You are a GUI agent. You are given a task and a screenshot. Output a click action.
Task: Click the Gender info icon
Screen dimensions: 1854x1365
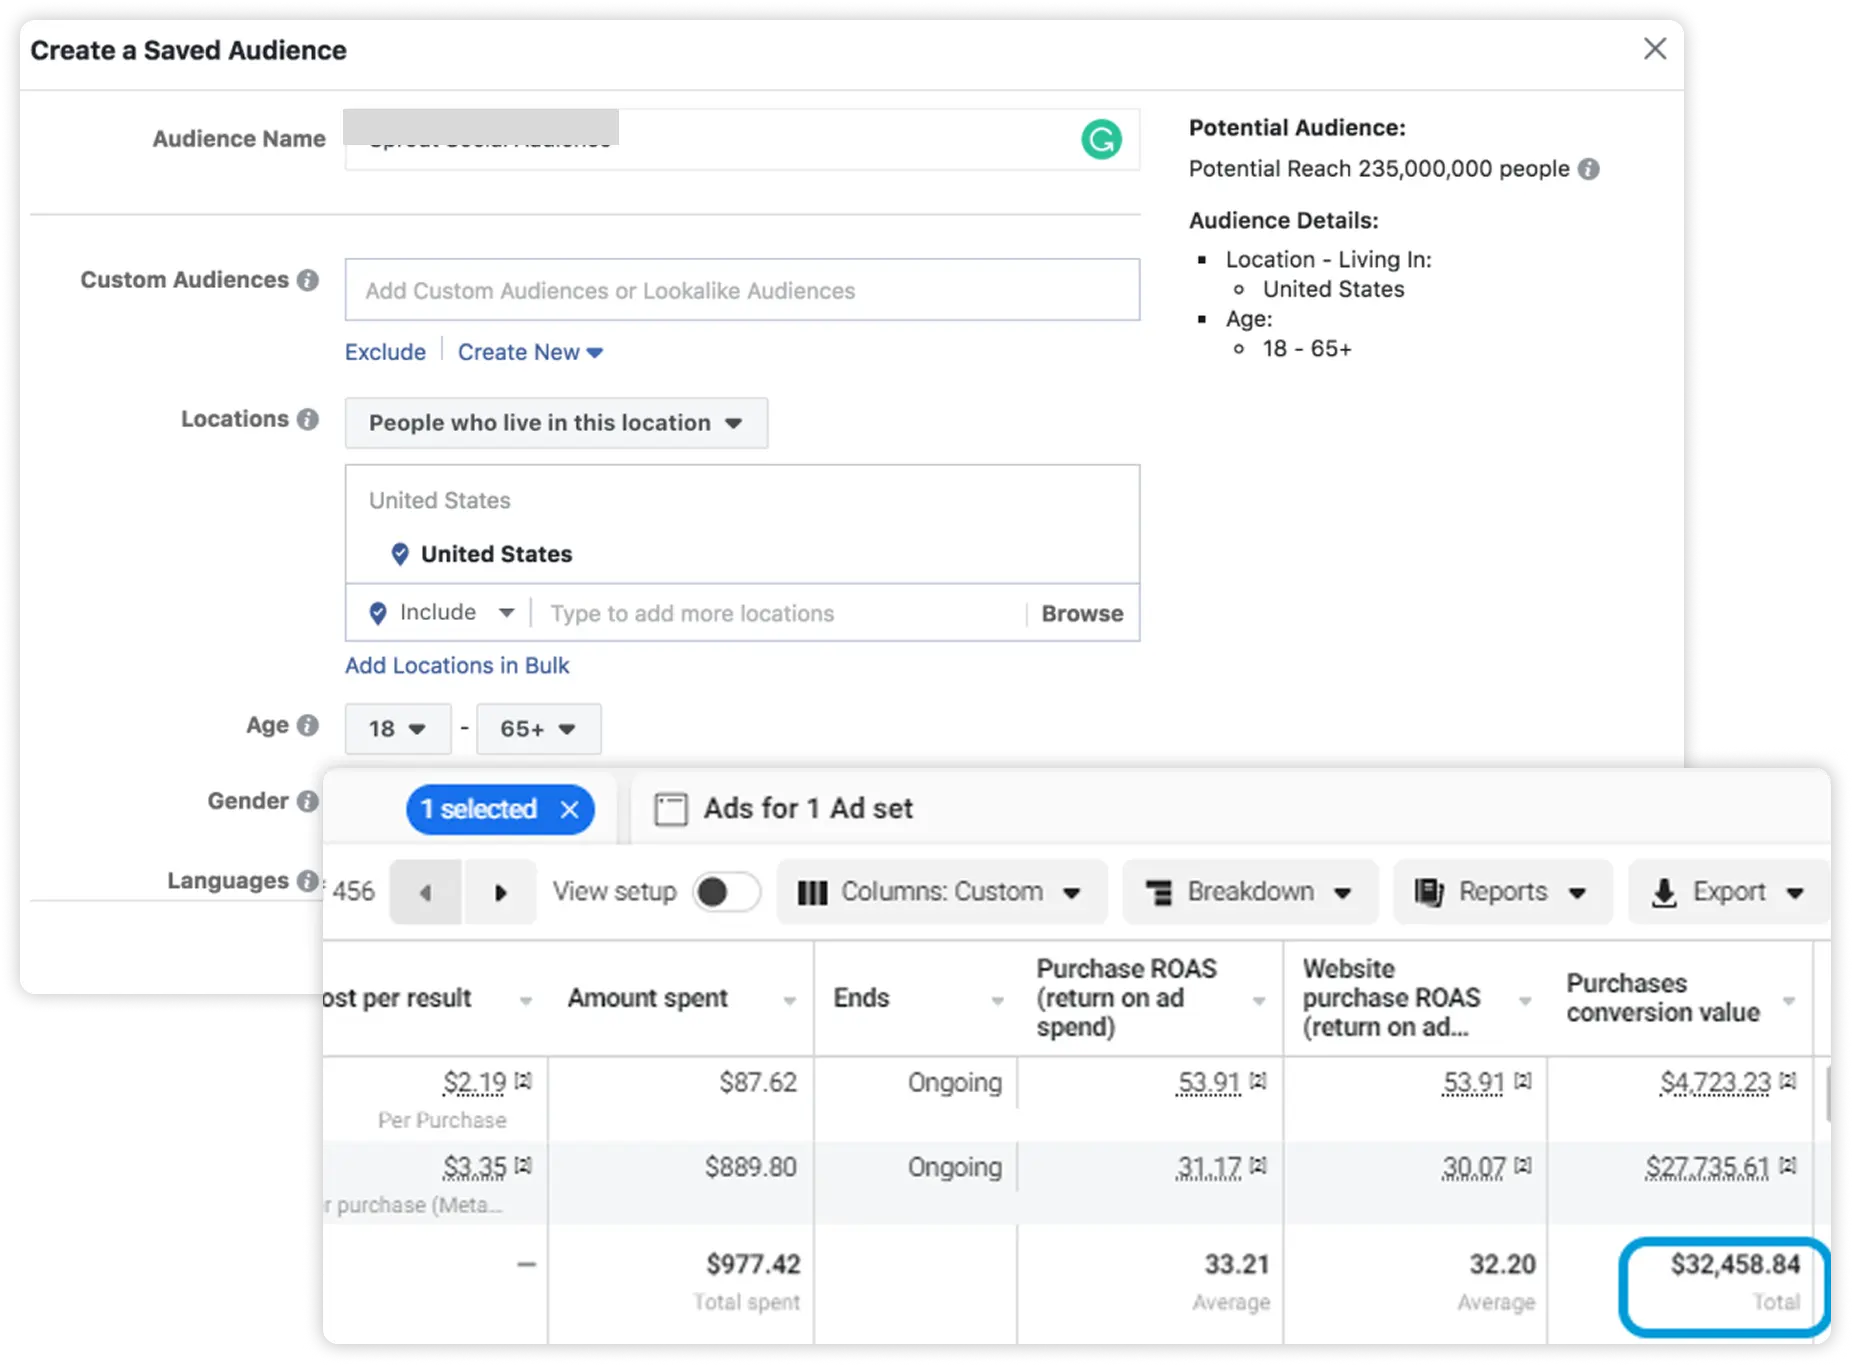[308, 801]
